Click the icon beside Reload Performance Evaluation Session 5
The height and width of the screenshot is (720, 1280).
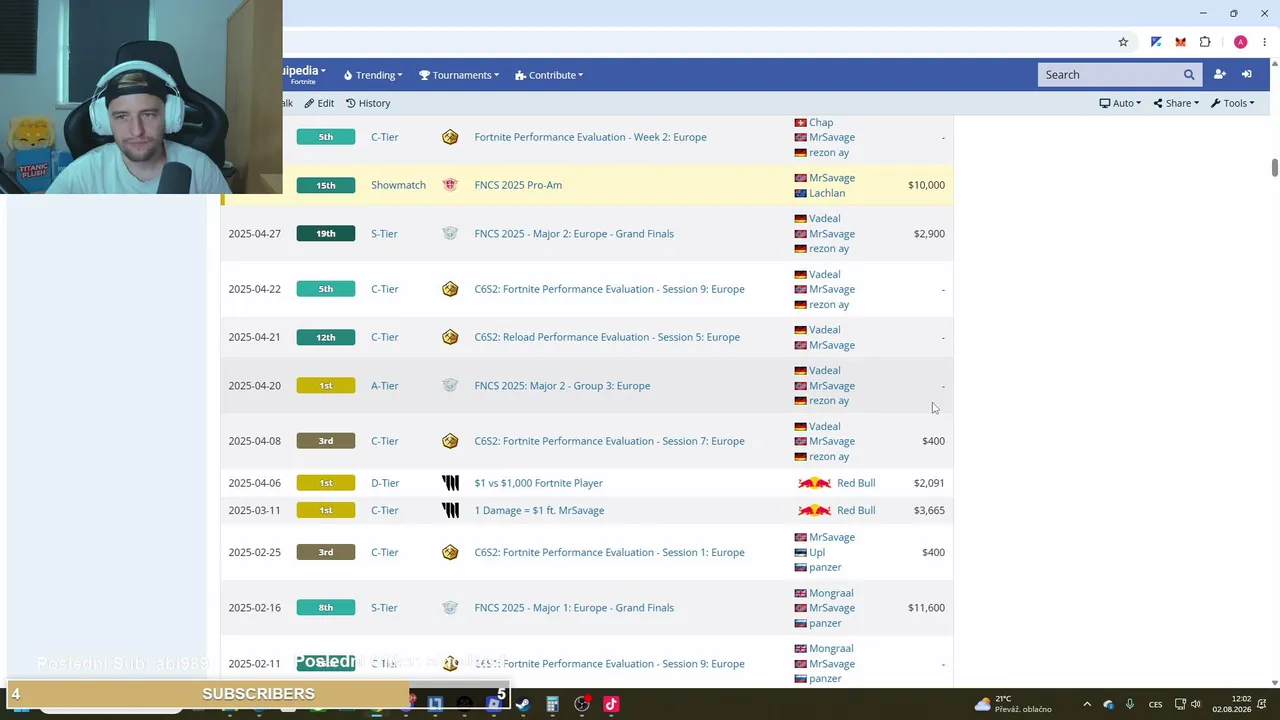click(450, 337)
